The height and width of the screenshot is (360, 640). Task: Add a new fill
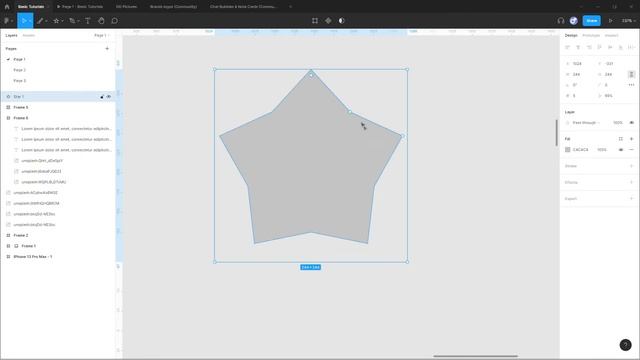tap(631, 139)
